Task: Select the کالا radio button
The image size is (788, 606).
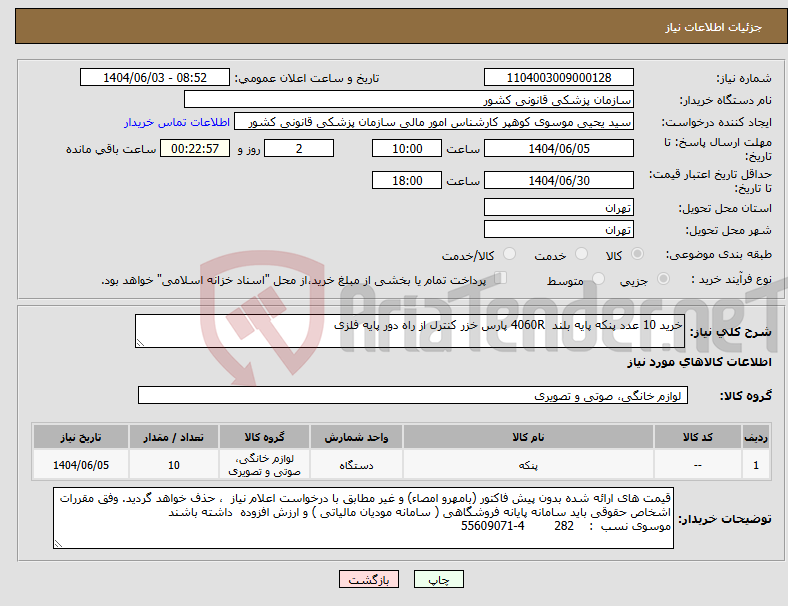Action: (x=637, y=254)
